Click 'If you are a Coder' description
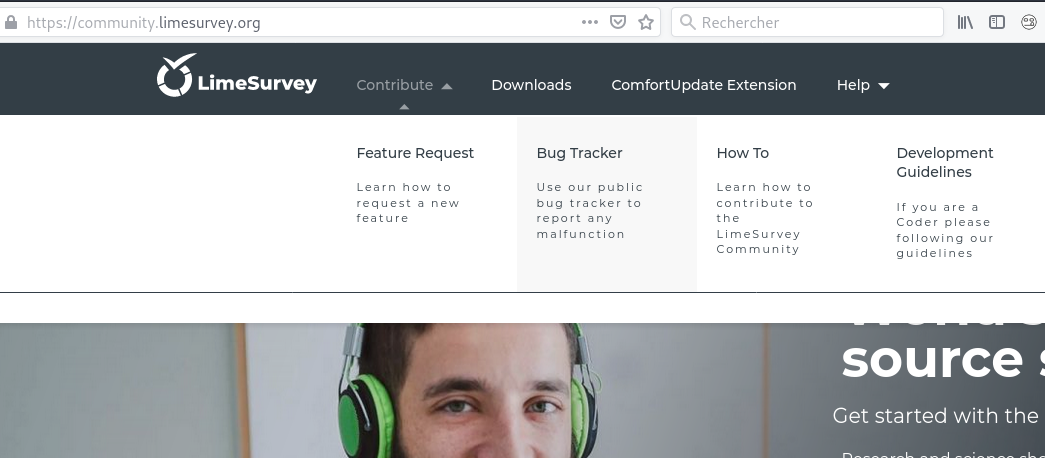 944,230
